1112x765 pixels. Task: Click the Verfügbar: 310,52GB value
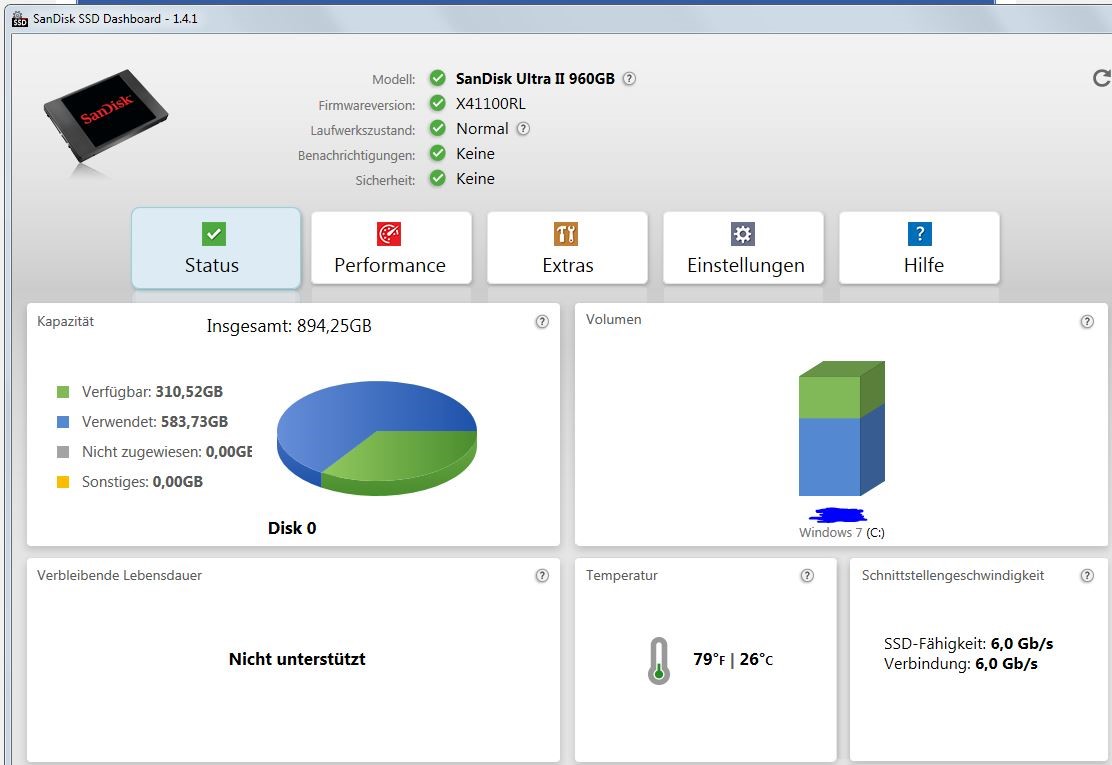tap(152, 392)
